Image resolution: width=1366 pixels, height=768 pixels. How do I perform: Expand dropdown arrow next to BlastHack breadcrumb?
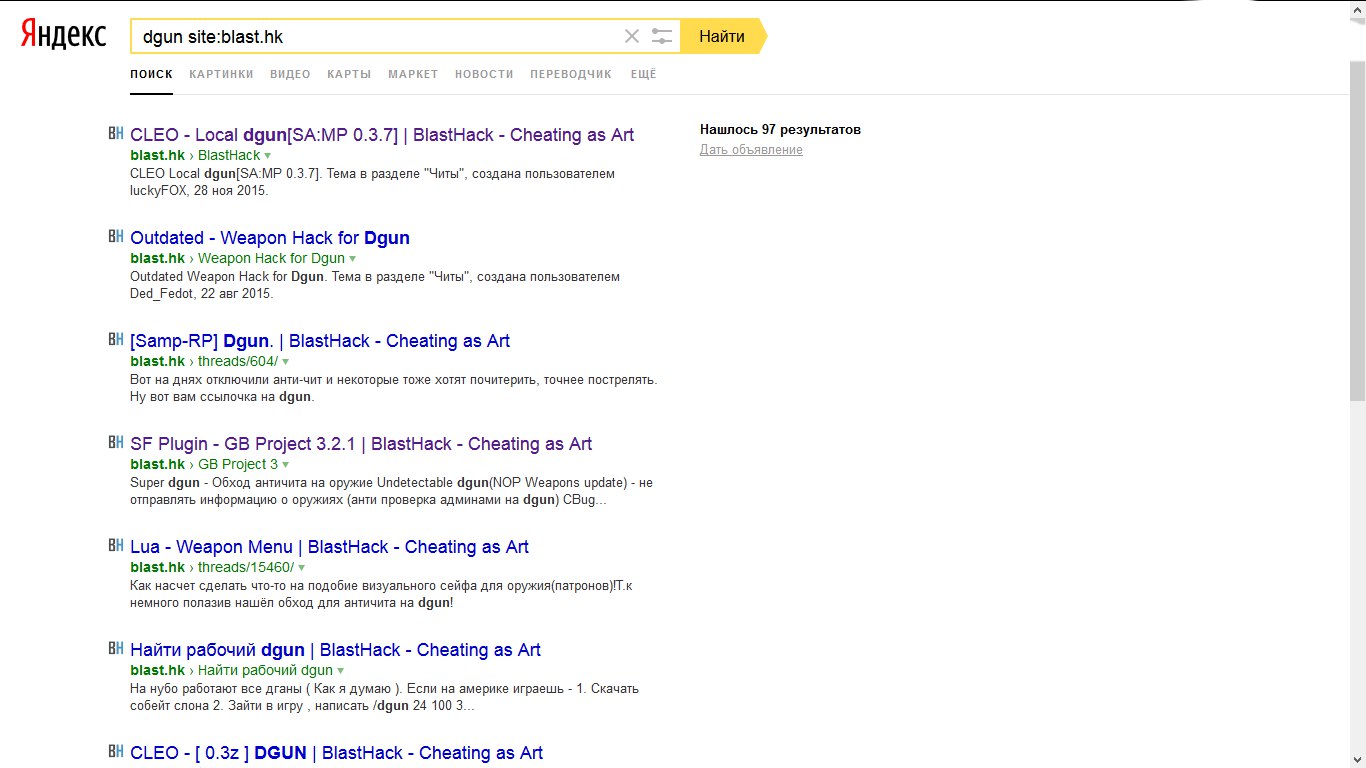click(x=268, y=156)
